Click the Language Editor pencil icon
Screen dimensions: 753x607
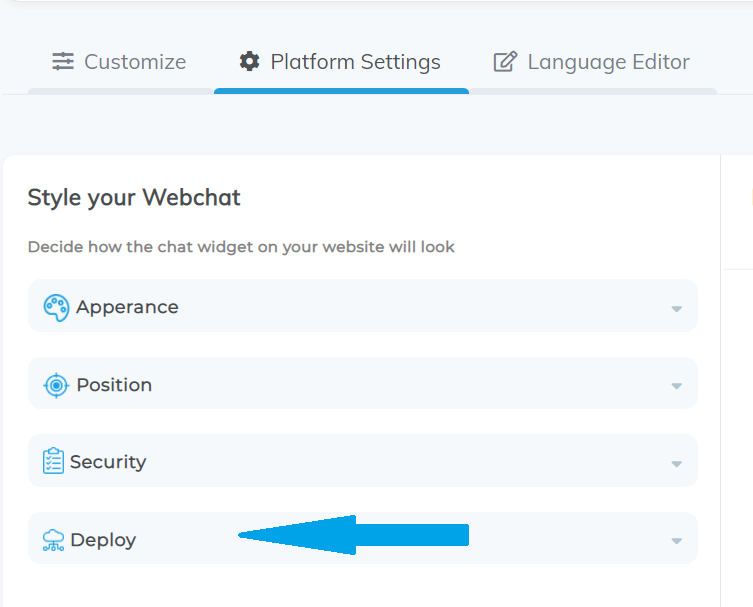pyautogui.click(x=505, y=61)
